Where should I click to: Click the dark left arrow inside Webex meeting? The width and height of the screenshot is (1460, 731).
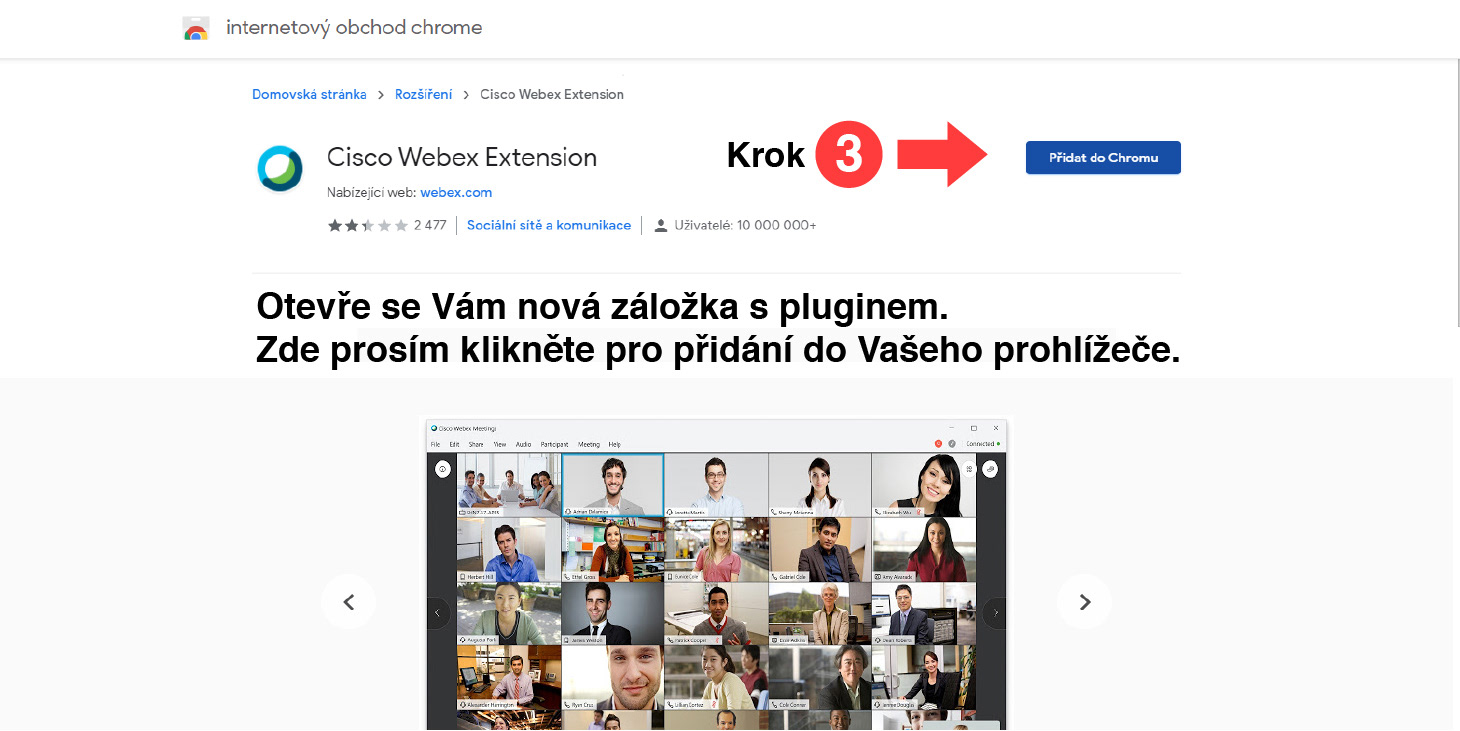[437, 613]
